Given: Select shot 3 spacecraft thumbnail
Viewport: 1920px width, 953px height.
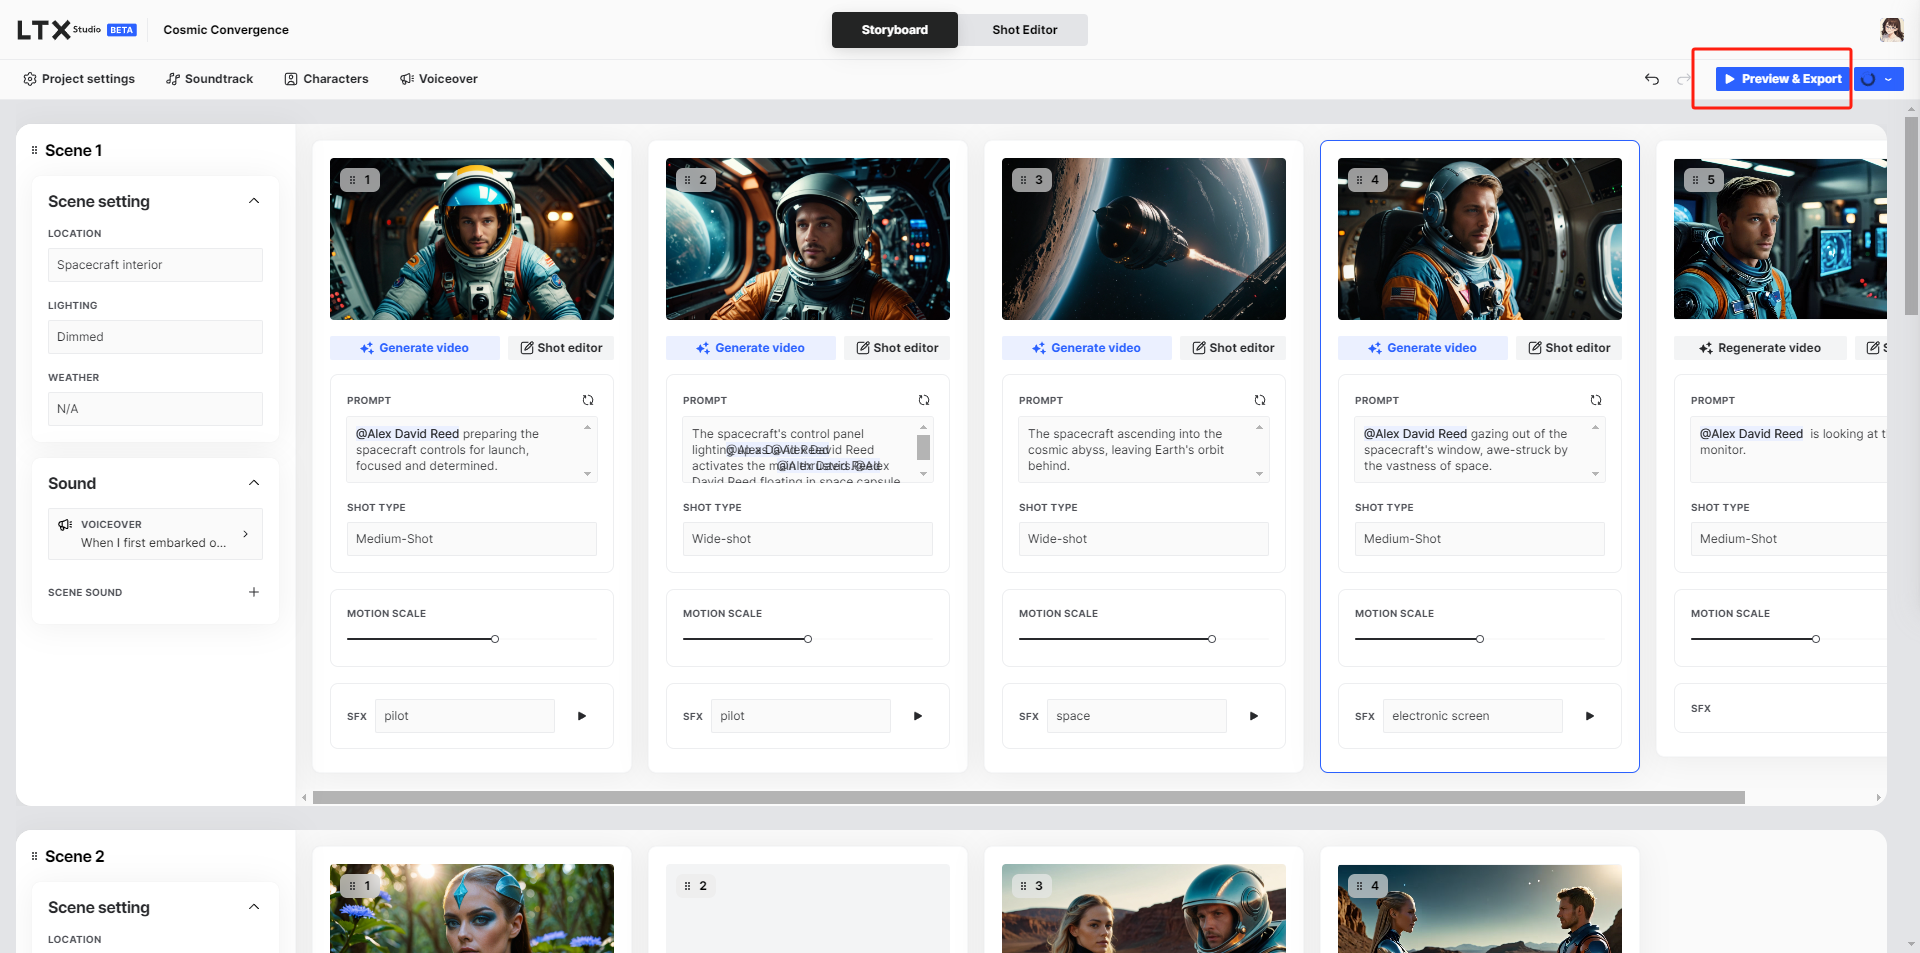Looking at the screenshot, I should tap(1144, 239).
